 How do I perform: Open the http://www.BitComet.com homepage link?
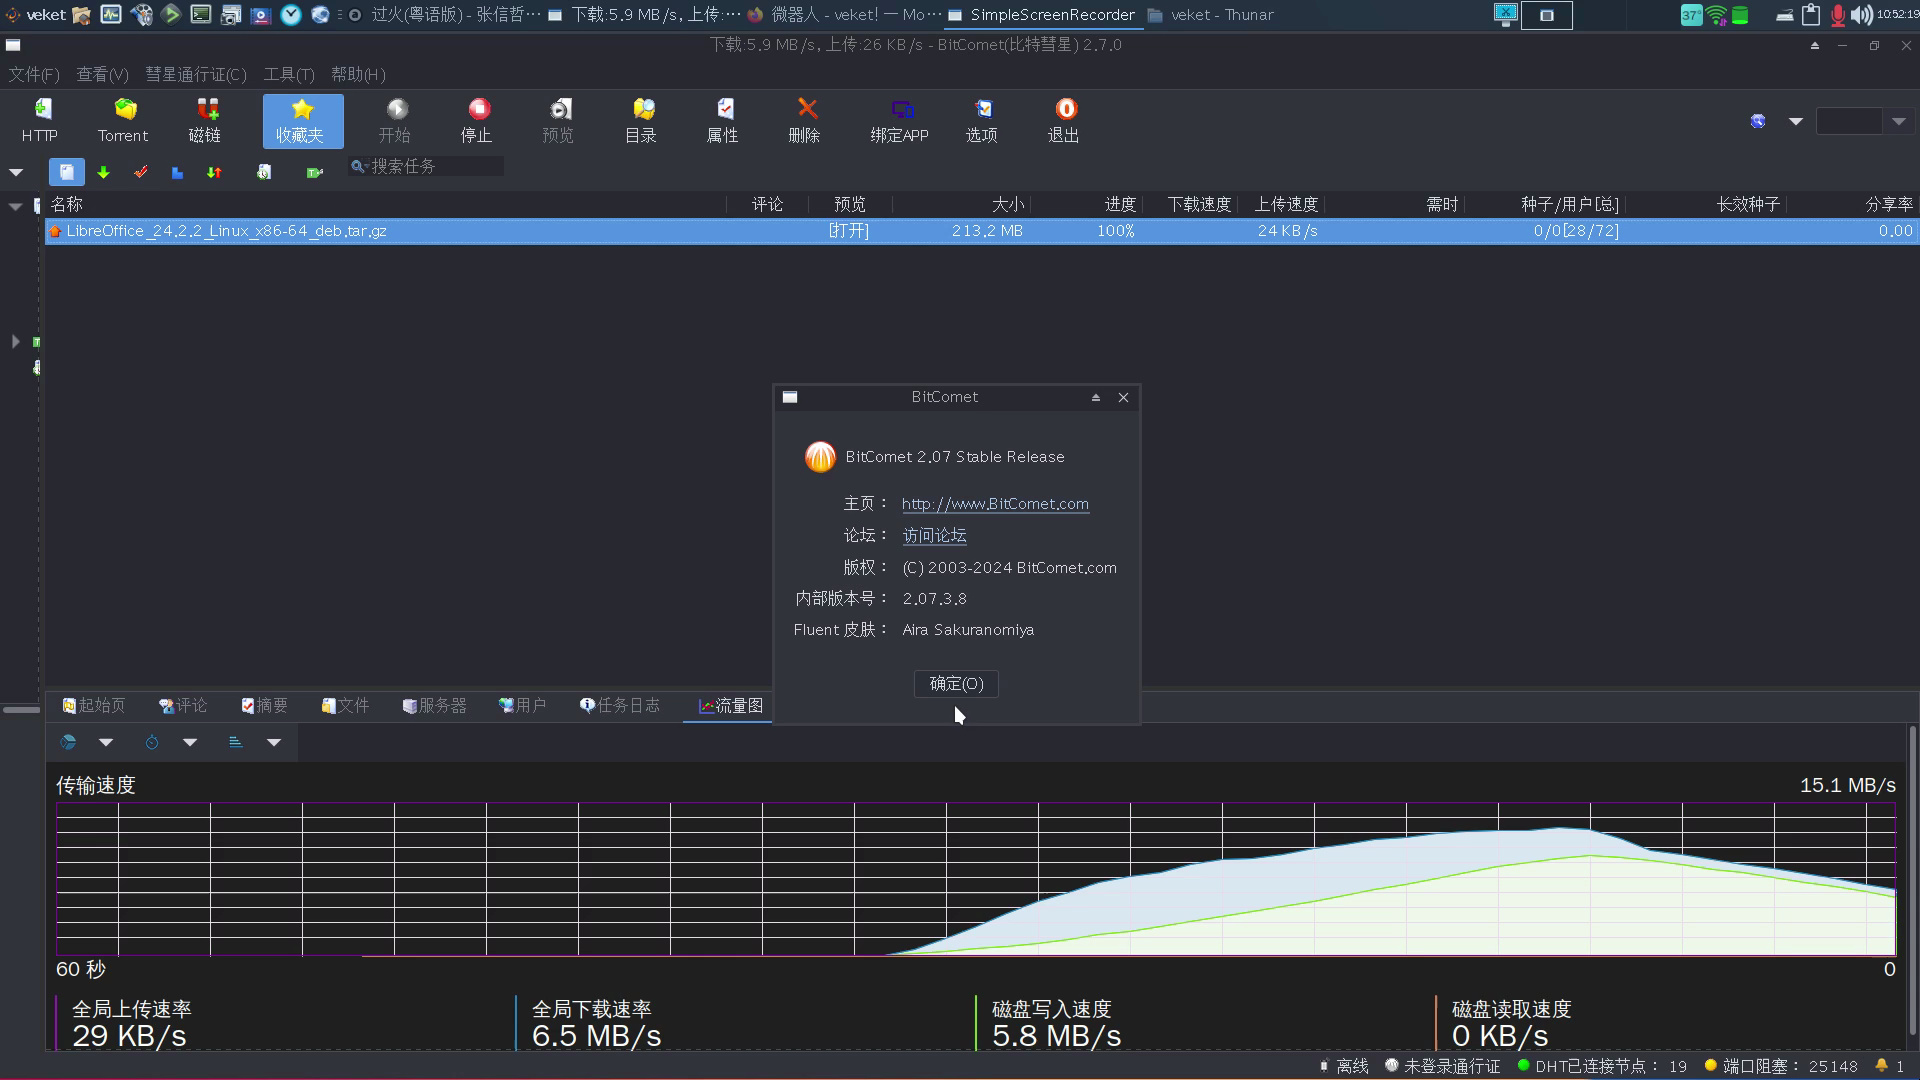(995, 504)
